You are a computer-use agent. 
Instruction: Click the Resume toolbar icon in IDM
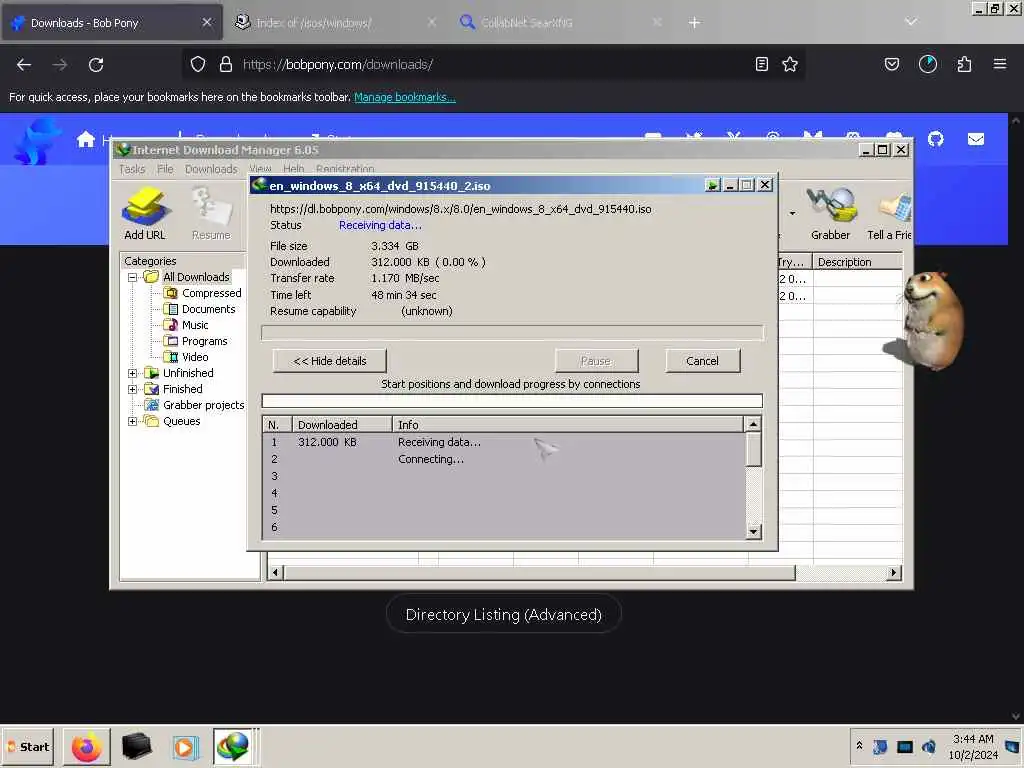pyautogui.click(x=211, y=213)
